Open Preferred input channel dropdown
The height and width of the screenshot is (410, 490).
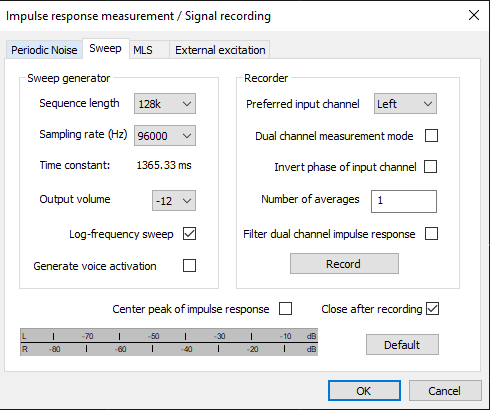tap(405, 104)
